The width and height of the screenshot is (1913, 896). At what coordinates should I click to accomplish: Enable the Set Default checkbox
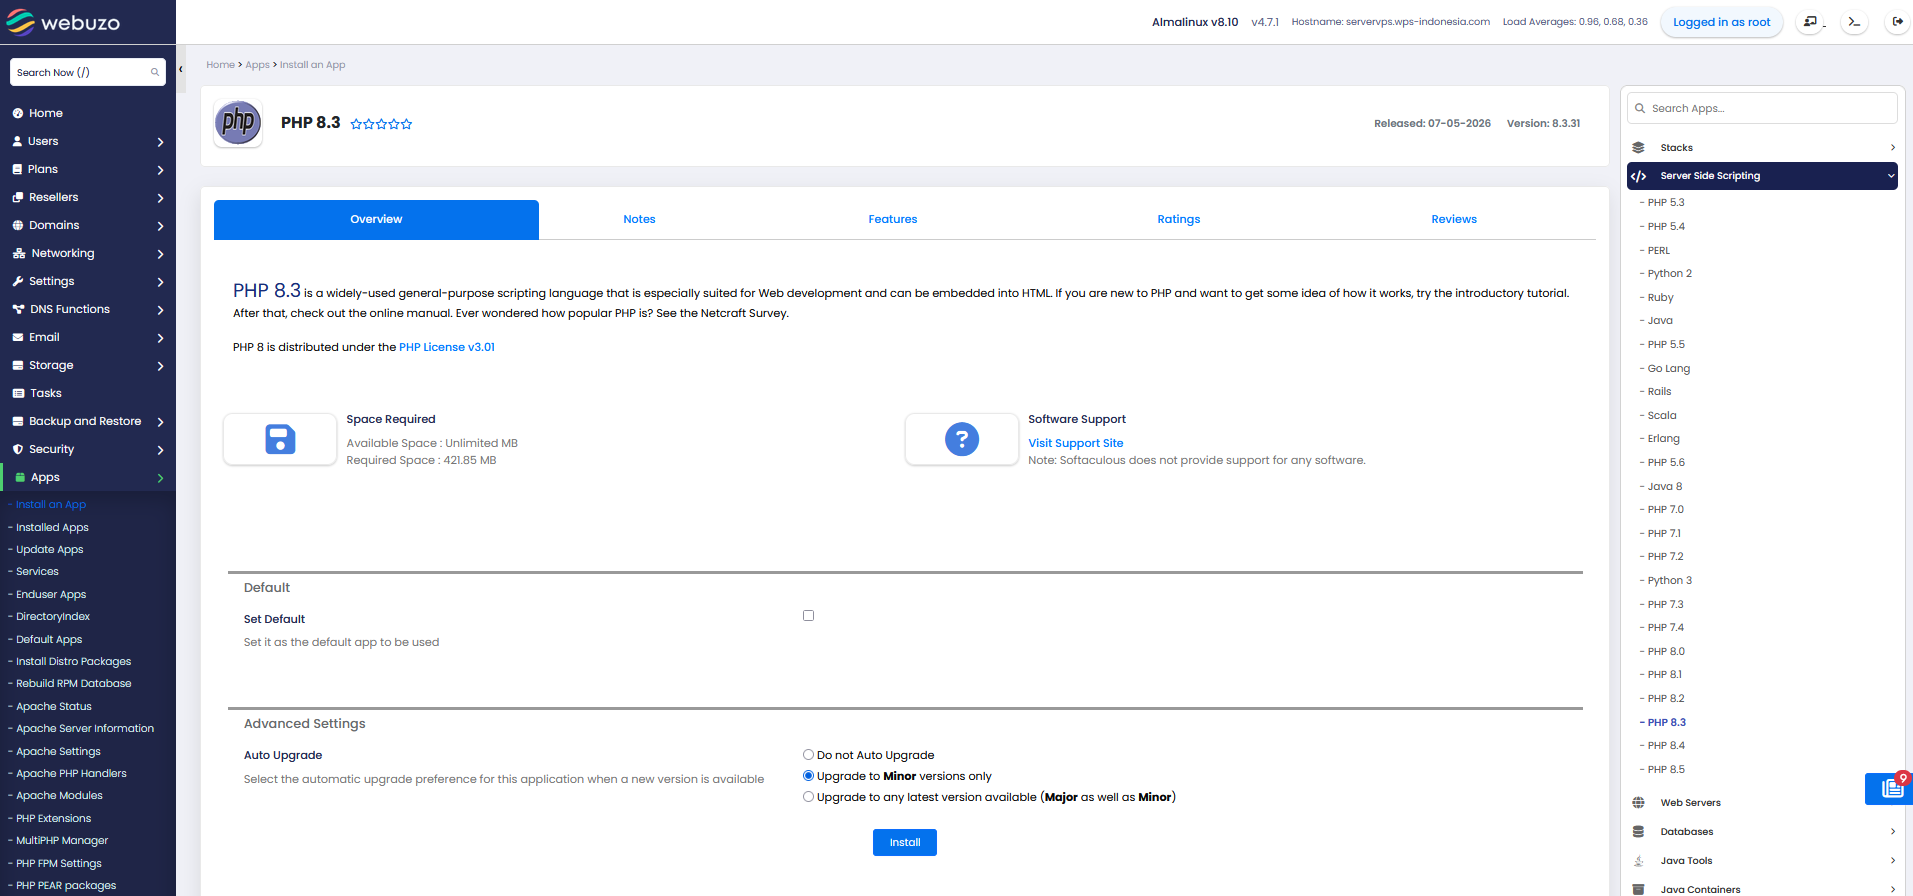[x=808, y=615]
